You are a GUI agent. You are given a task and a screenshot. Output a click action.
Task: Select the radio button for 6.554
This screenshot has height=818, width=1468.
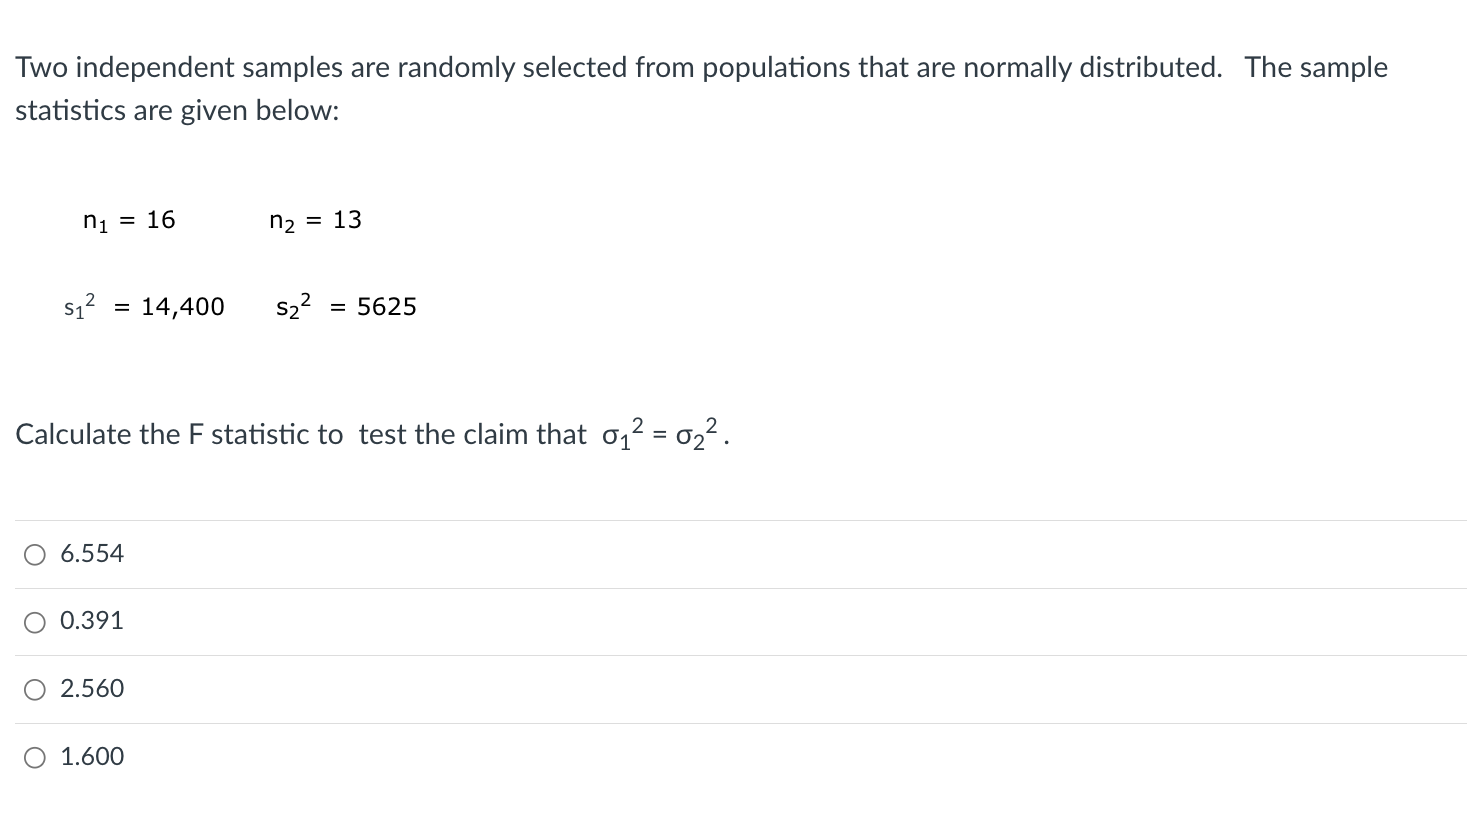[34, 553]
